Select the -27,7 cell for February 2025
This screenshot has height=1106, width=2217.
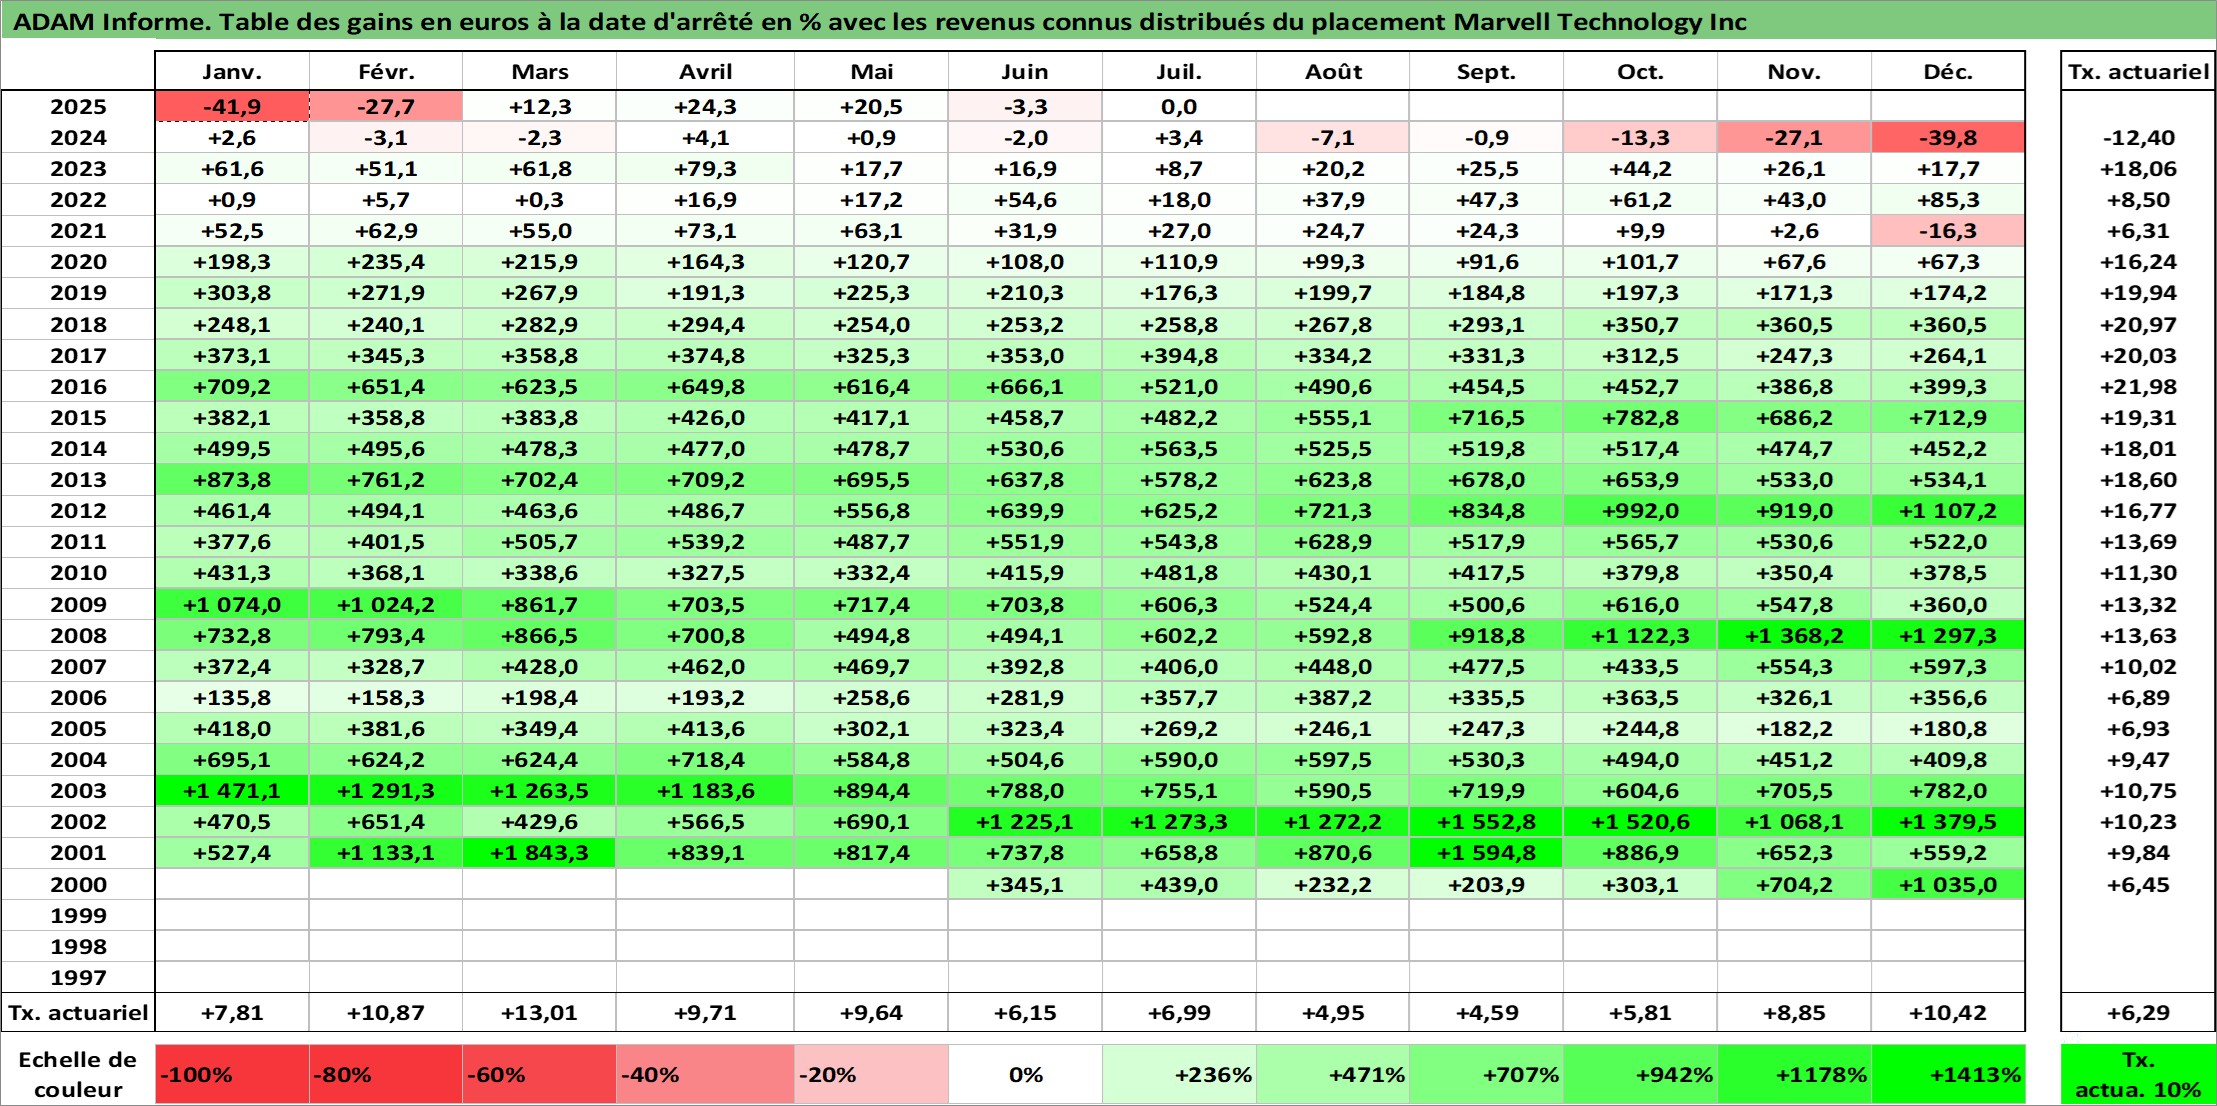(386, 107)
